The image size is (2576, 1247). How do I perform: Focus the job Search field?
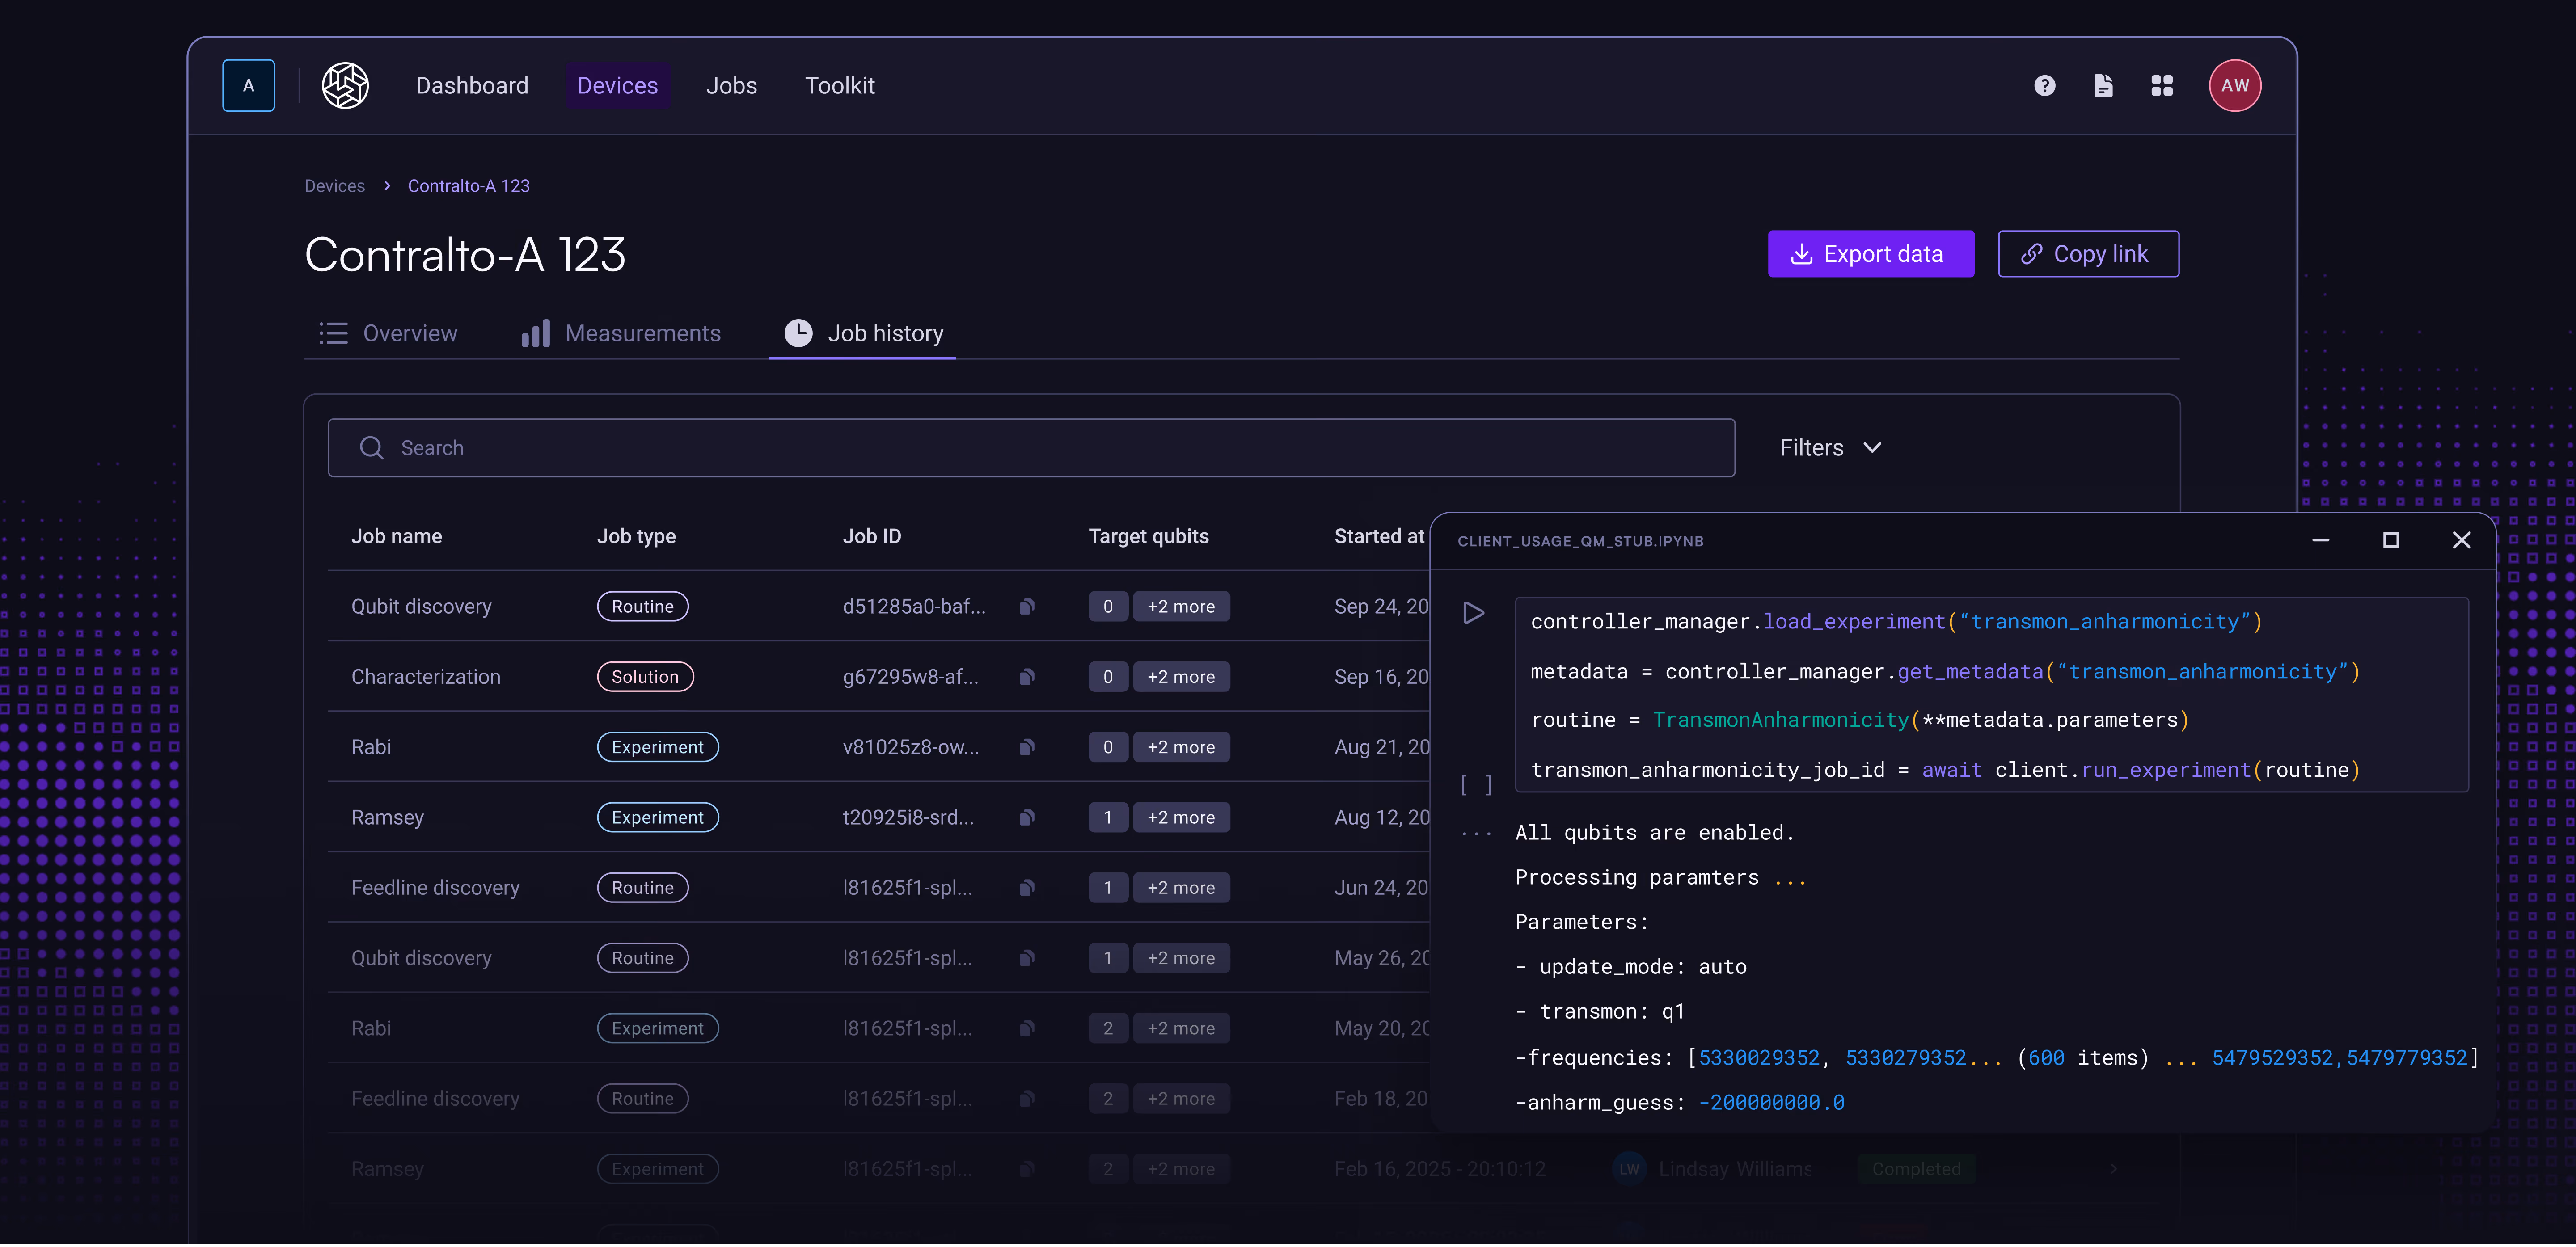(1031, 448)
